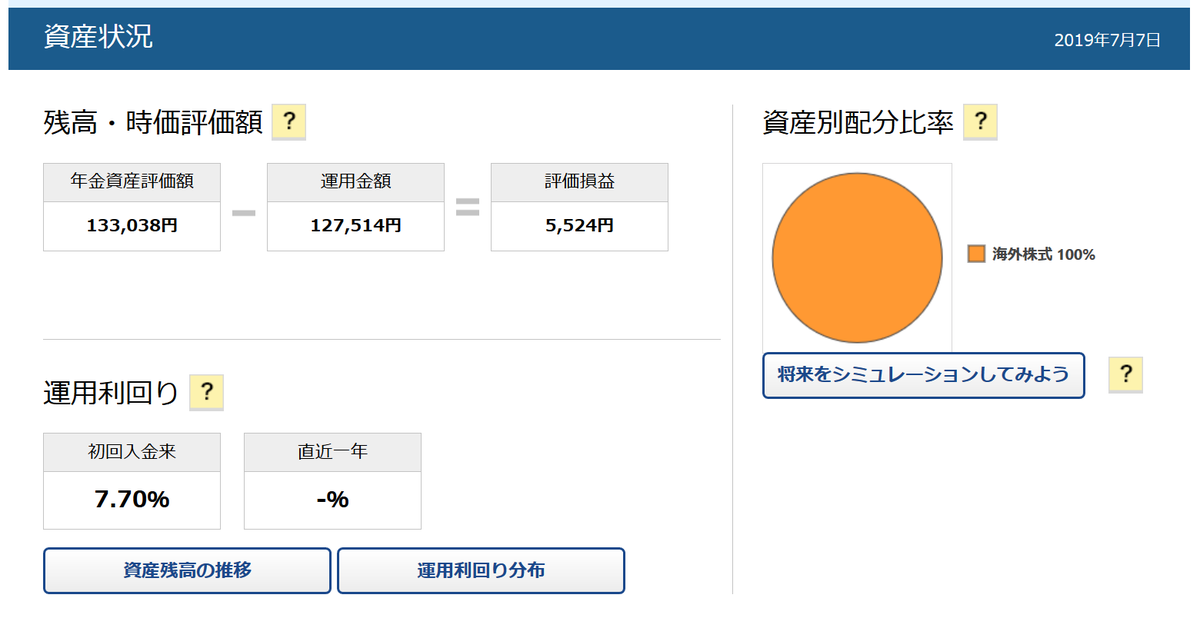The width and height of the screenshot is (1200, 618).
Task: Select 運用金額 value 127,514円
Action: point(356,226)
